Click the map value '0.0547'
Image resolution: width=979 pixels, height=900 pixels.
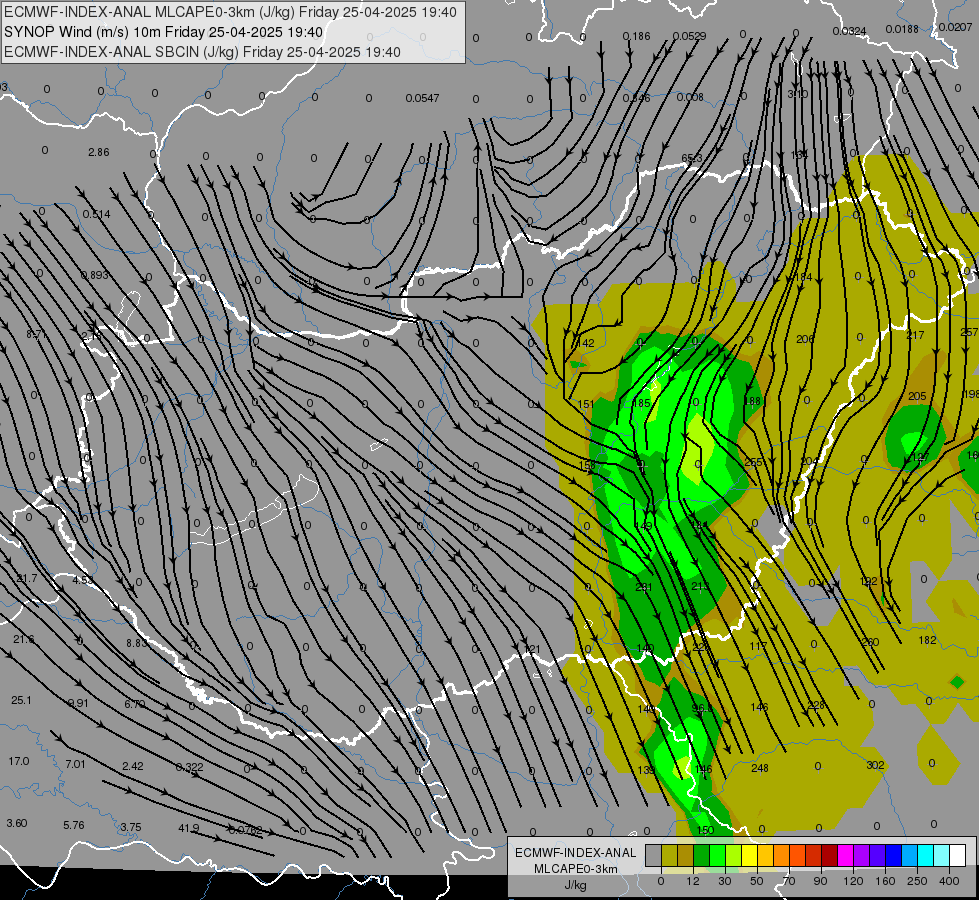point(422,98)
